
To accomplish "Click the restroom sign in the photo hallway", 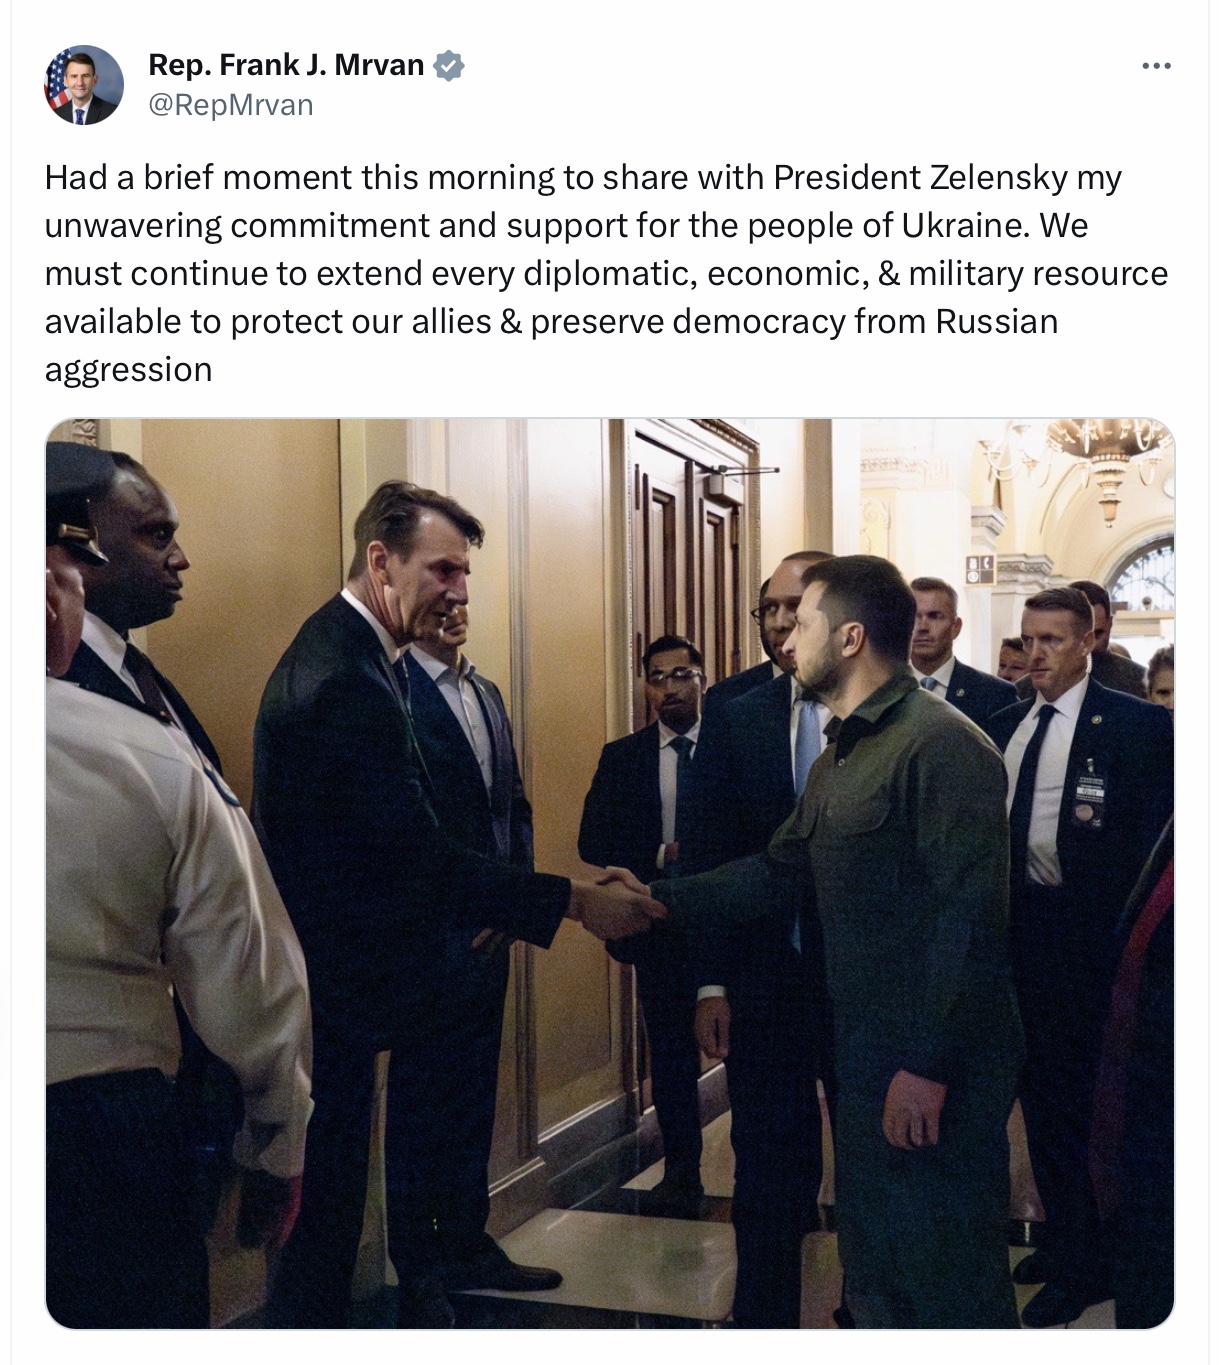I will [x=979, y=570].
